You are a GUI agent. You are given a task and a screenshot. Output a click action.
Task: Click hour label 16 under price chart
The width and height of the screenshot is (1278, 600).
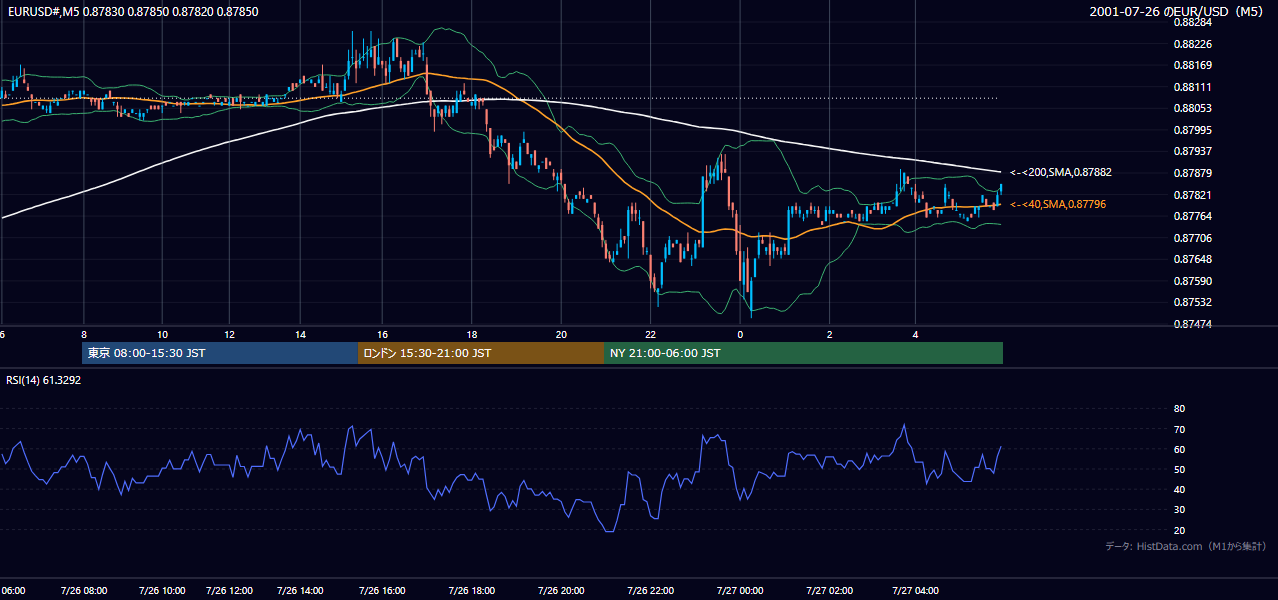(x=382, y=334)
